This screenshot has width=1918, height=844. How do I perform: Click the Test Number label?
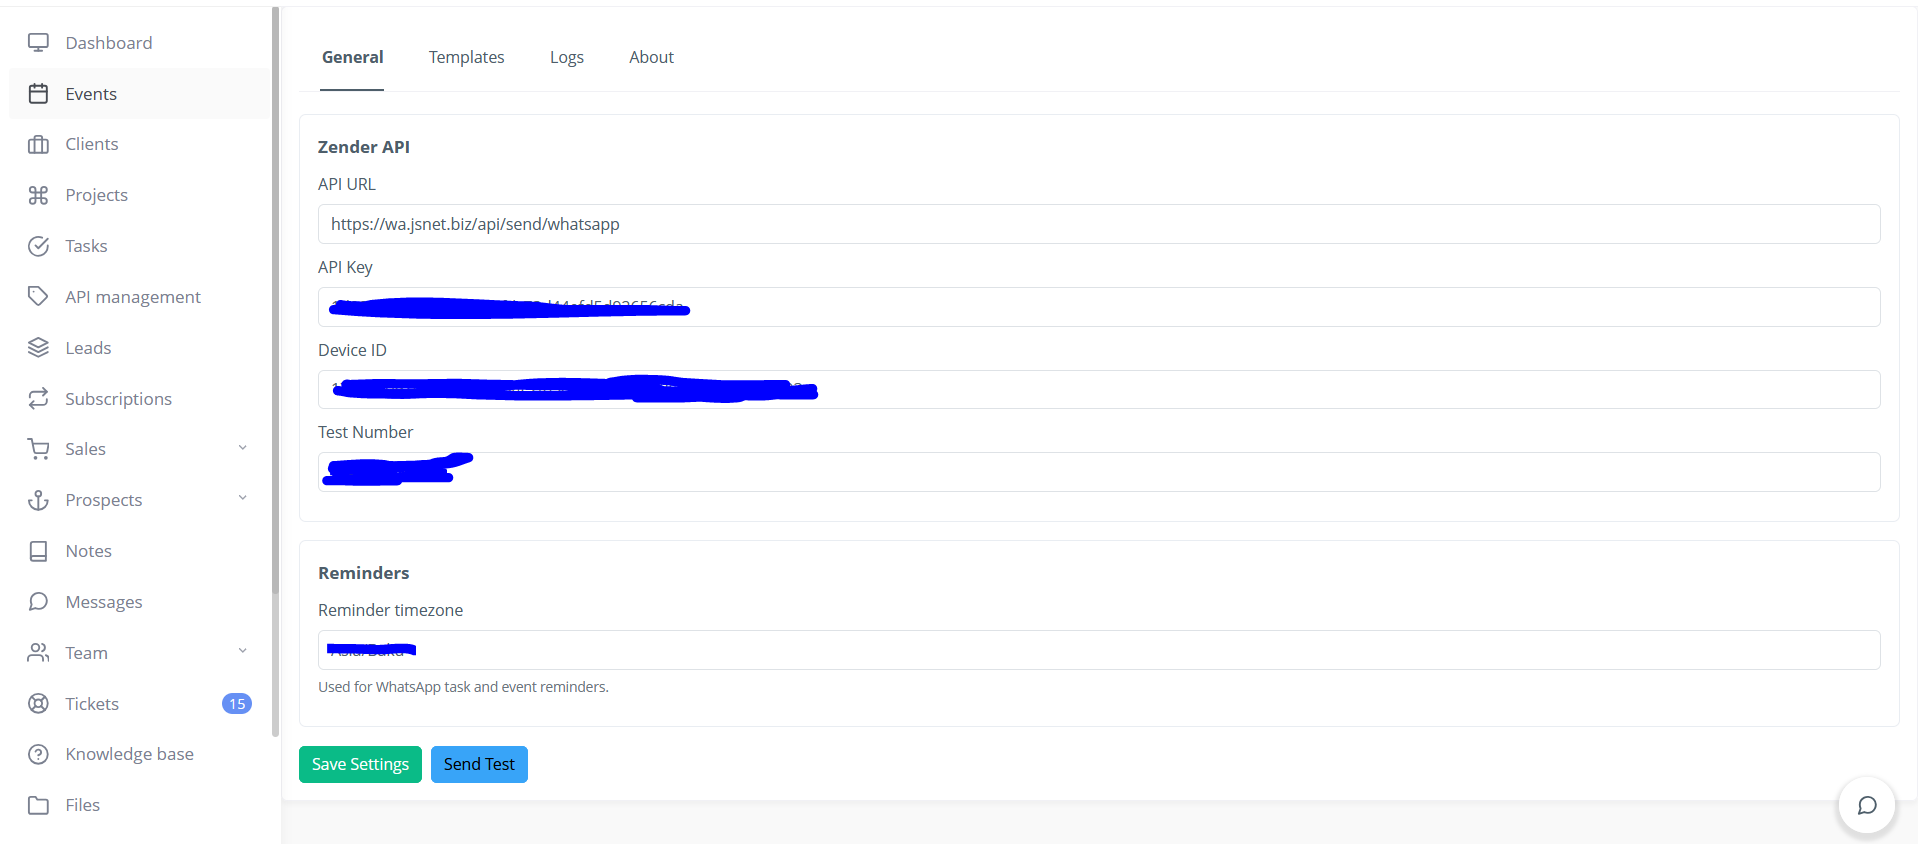(365, 432)
